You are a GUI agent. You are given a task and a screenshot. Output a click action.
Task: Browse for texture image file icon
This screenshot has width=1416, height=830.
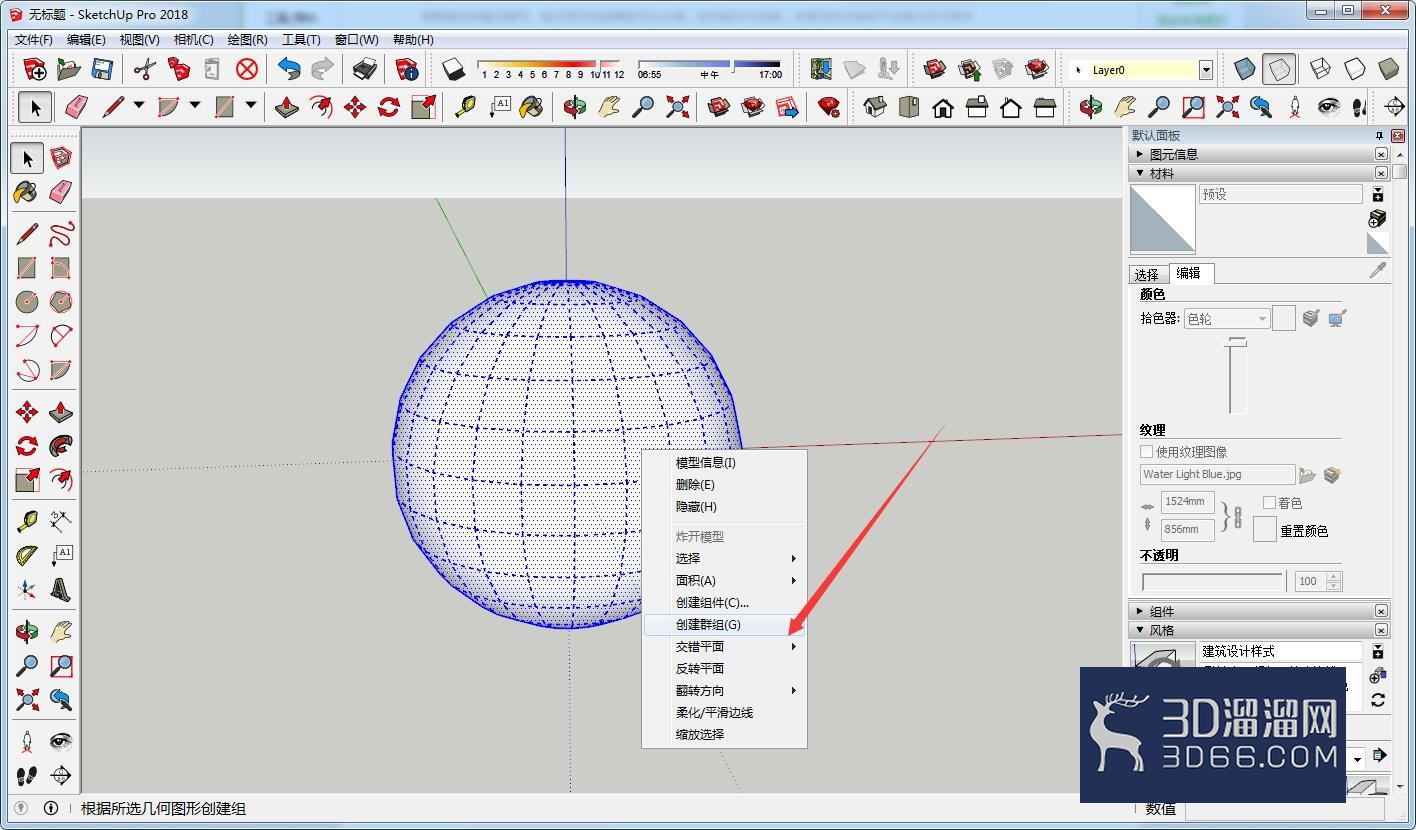click(x=1307, y=475)
